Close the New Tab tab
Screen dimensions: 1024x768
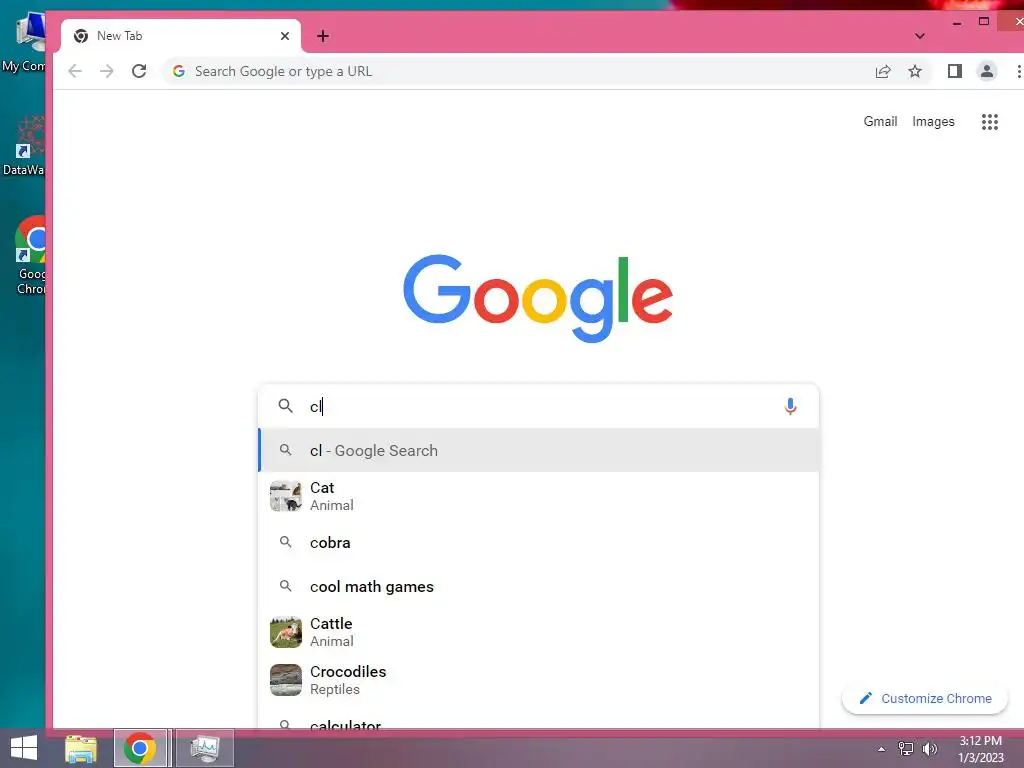tap(285, 36)
